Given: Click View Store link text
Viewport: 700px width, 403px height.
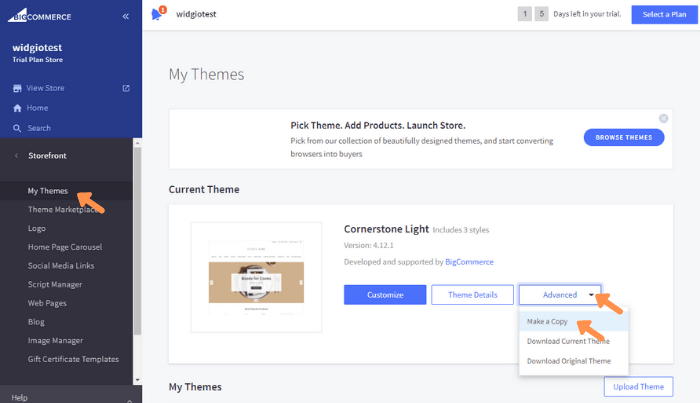Looking at the screenshot, I should coord(45,88).
